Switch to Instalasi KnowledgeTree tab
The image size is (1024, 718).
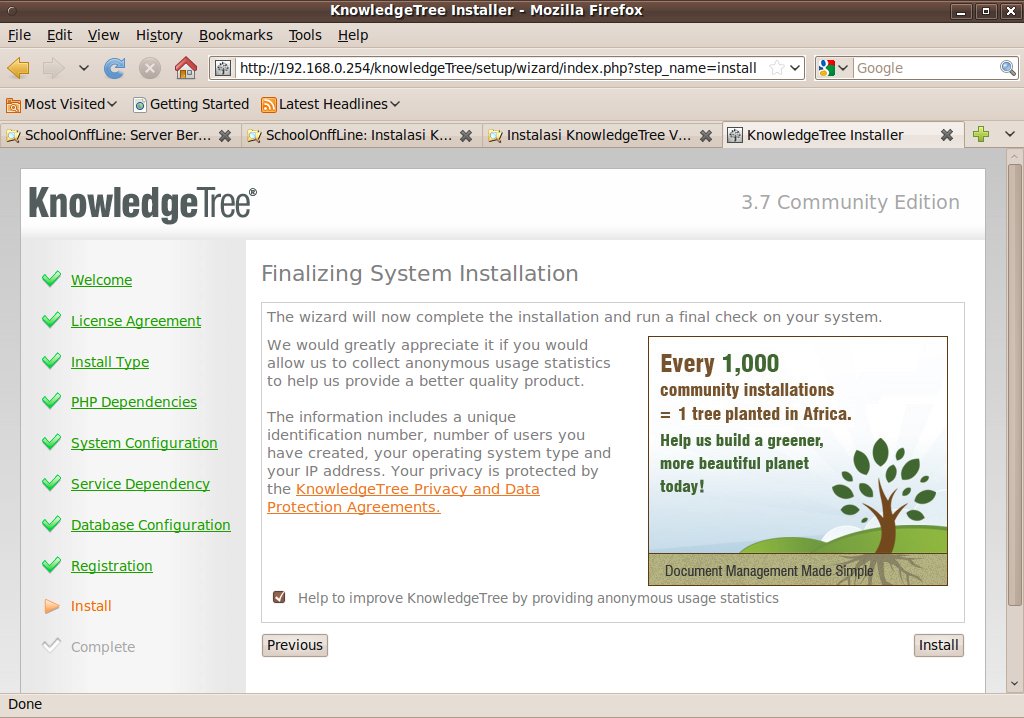tap(598, 135)
